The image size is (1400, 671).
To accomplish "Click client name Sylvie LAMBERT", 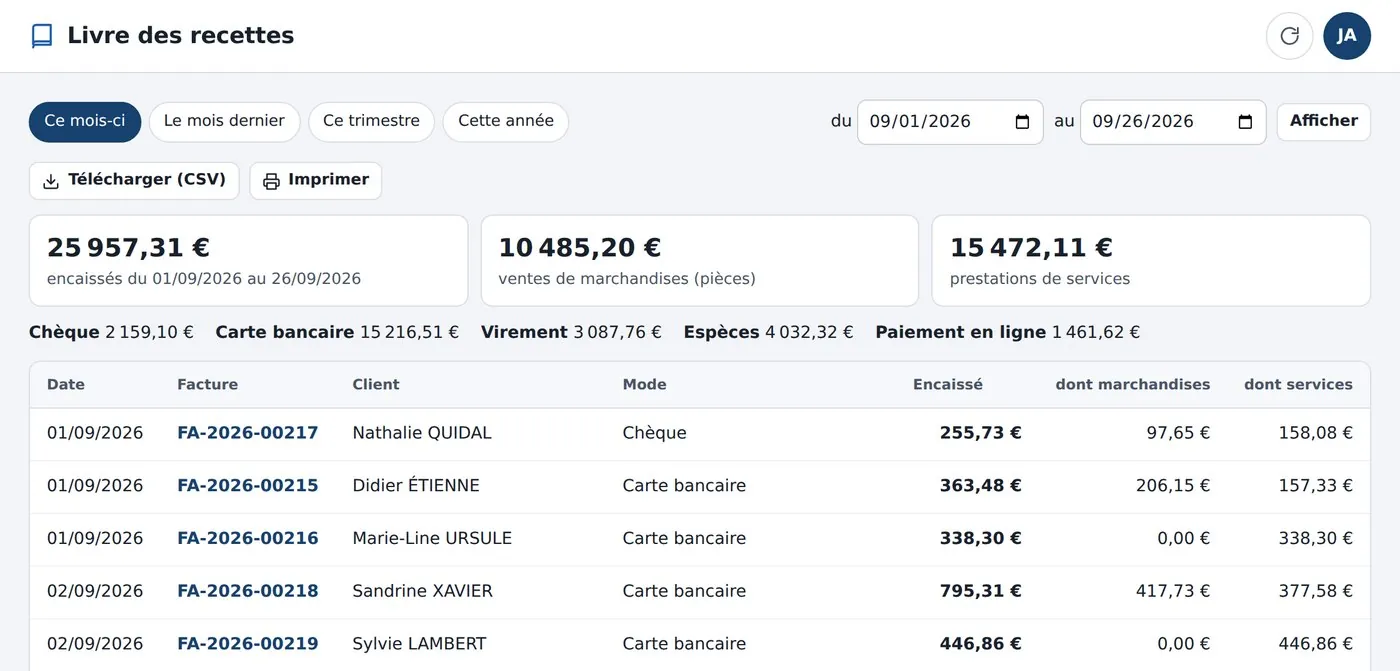I will pyautogui.click(x=419, y=644).
